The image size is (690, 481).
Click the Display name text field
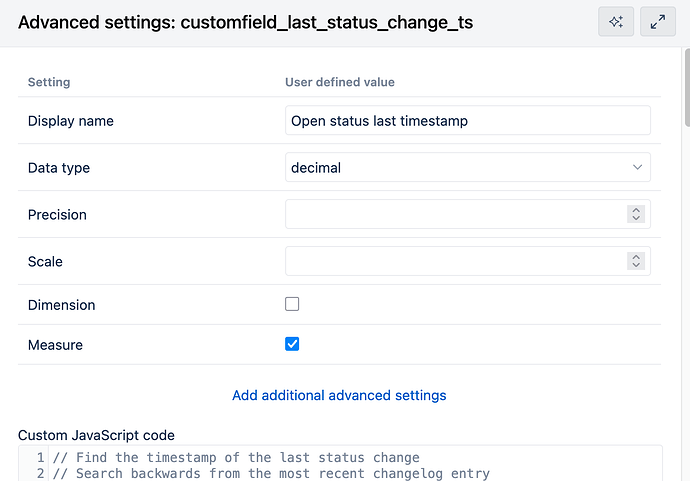point(467,121)
